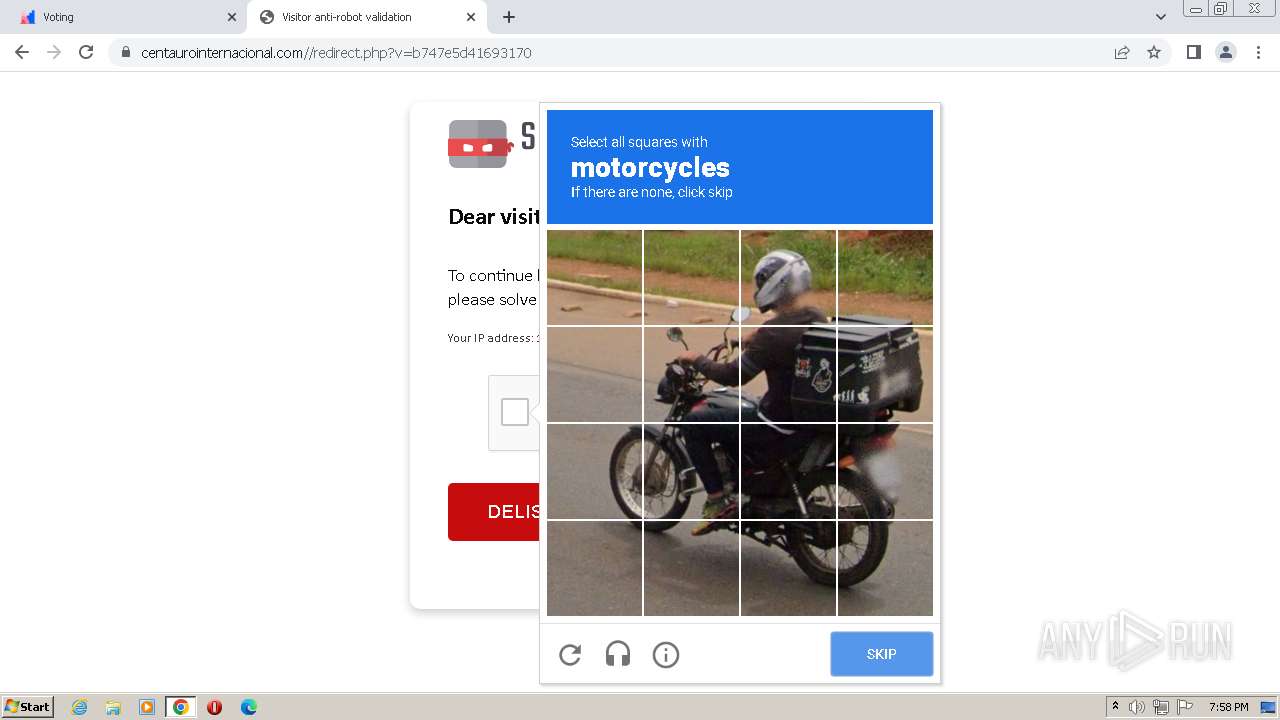Select the tile showing the rider's shoe on footpeg
The height and width of the screenshot is (720, 1280).
point(691,569)
